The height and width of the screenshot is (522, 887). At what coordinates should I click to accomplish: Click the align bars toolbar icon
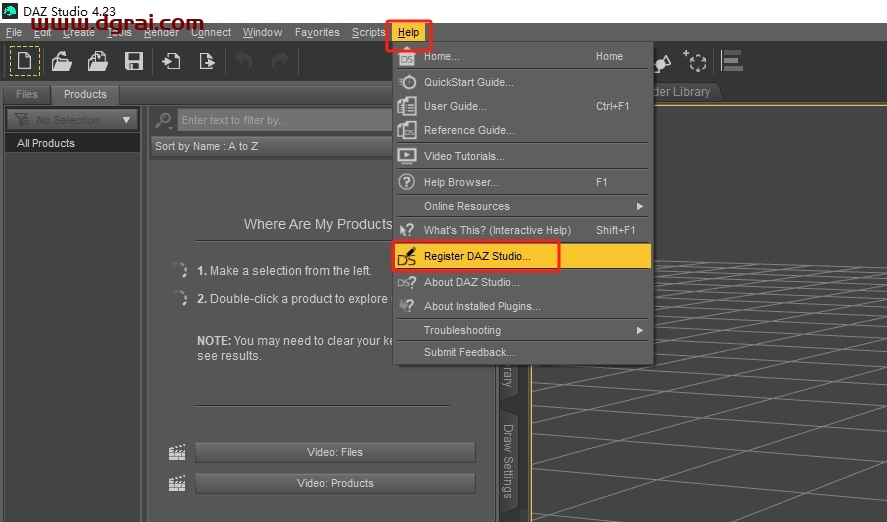[732, 61]
